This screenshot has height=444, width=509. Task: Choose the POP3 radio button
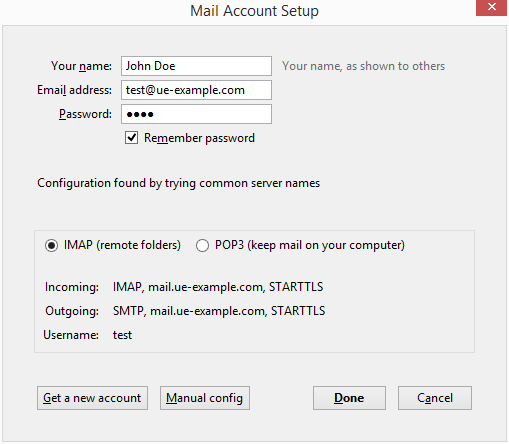[x=202, y=246]
